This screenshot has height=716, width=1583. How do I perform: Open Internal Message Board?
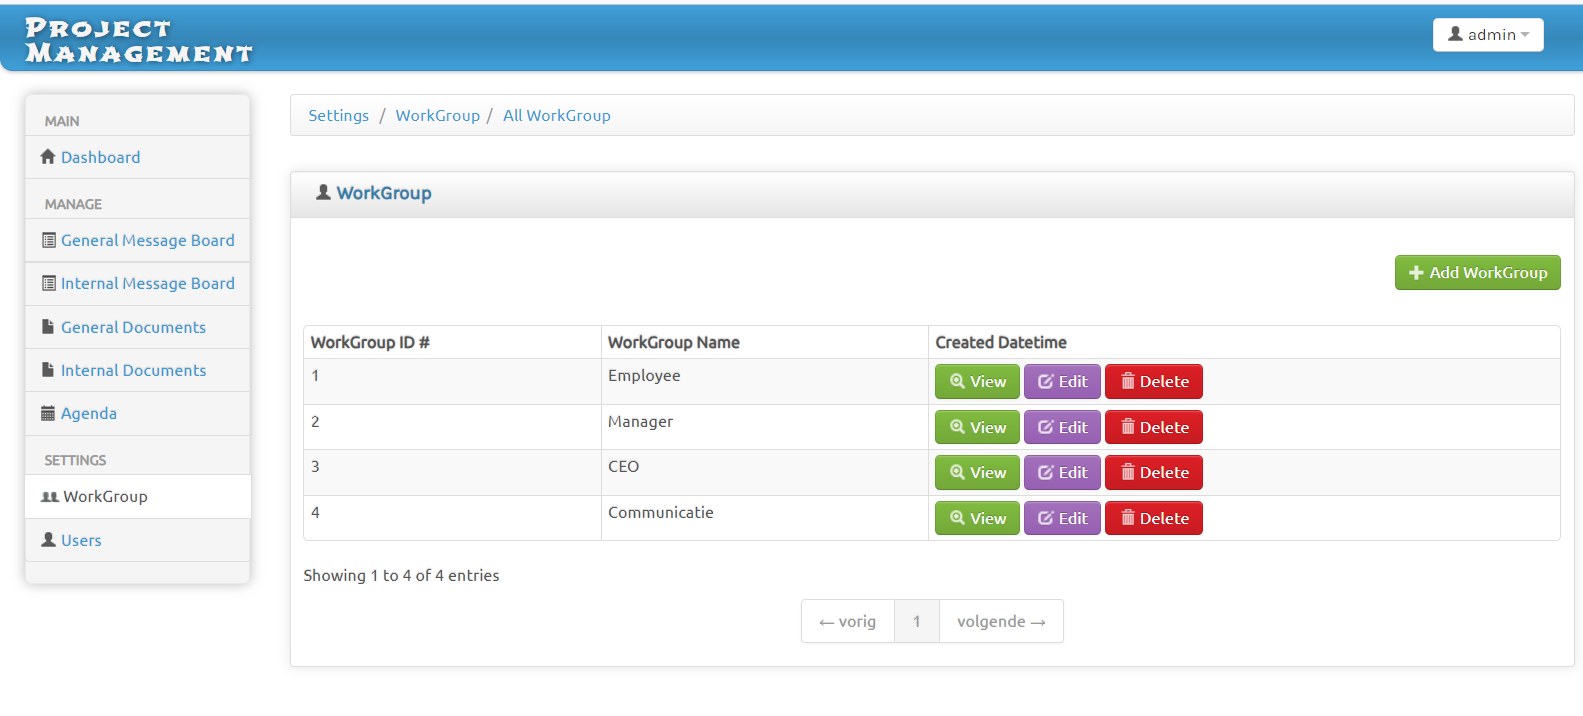pos(148,284)
